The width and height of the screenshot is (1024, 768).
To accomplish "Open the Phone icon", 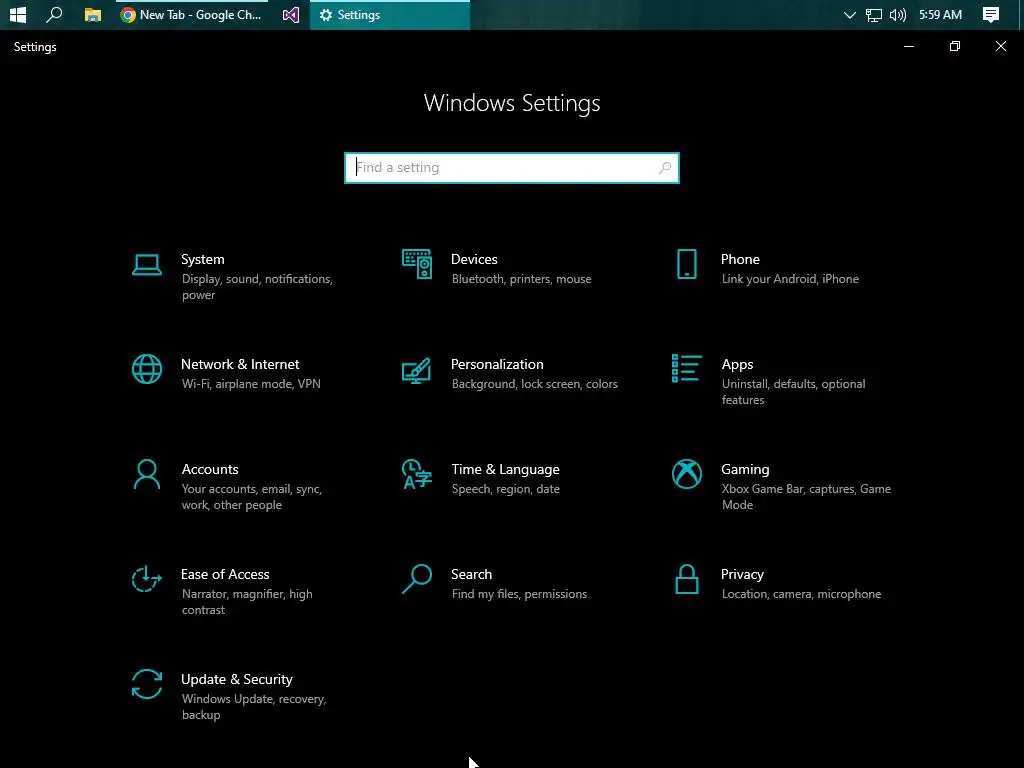I will coord(686,264).
